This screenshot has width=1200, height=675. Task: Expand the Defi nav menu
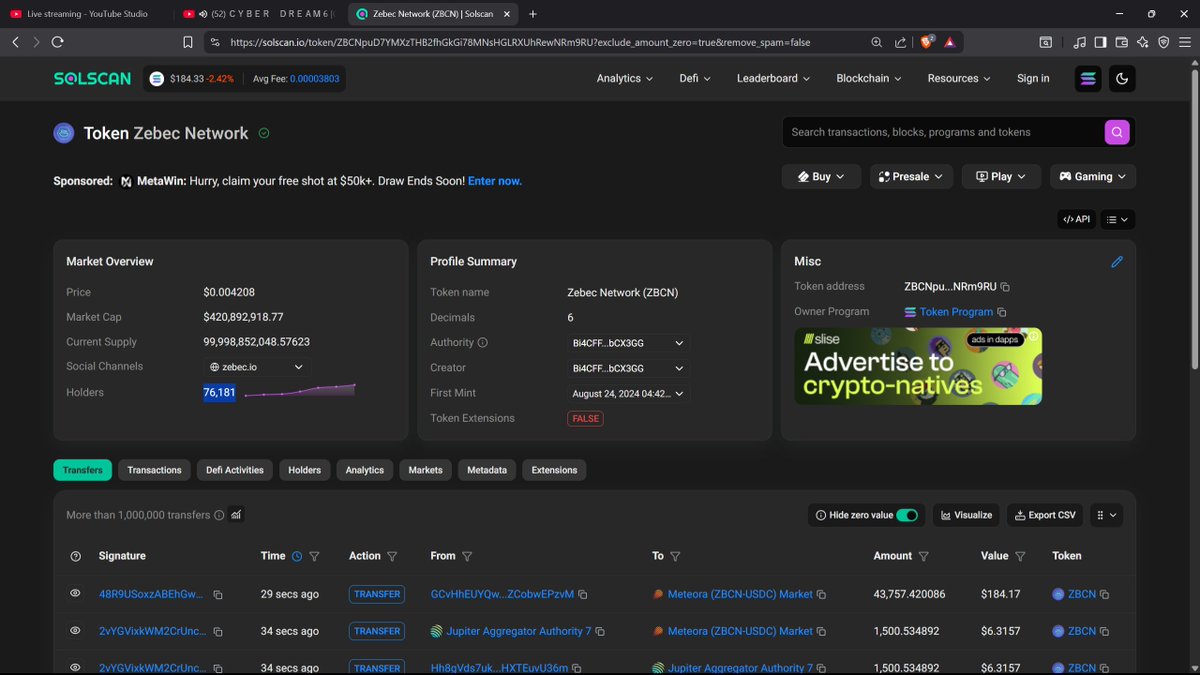[695, 78]
